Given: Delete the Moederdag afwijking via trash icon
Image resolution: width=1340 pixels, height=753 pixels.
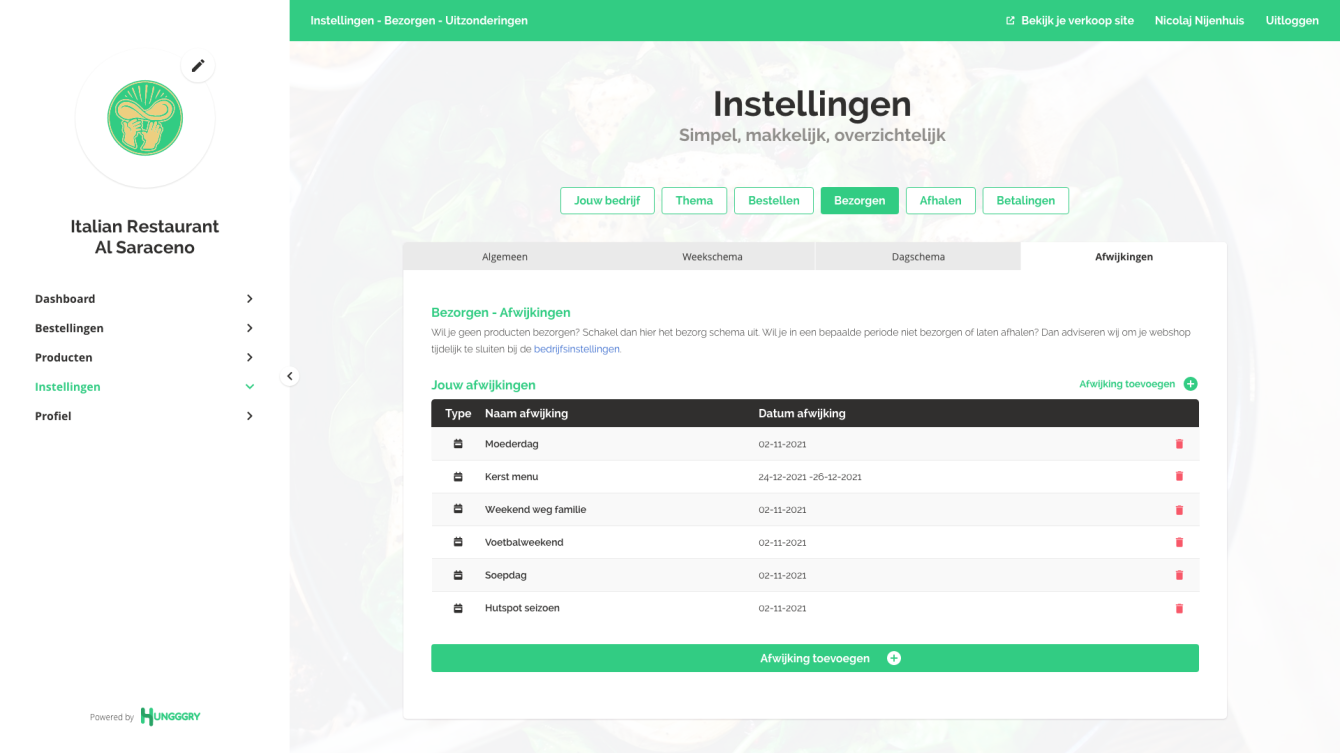Looking at the screenshot, I should pyautogui.click(x=1179, y=443).
